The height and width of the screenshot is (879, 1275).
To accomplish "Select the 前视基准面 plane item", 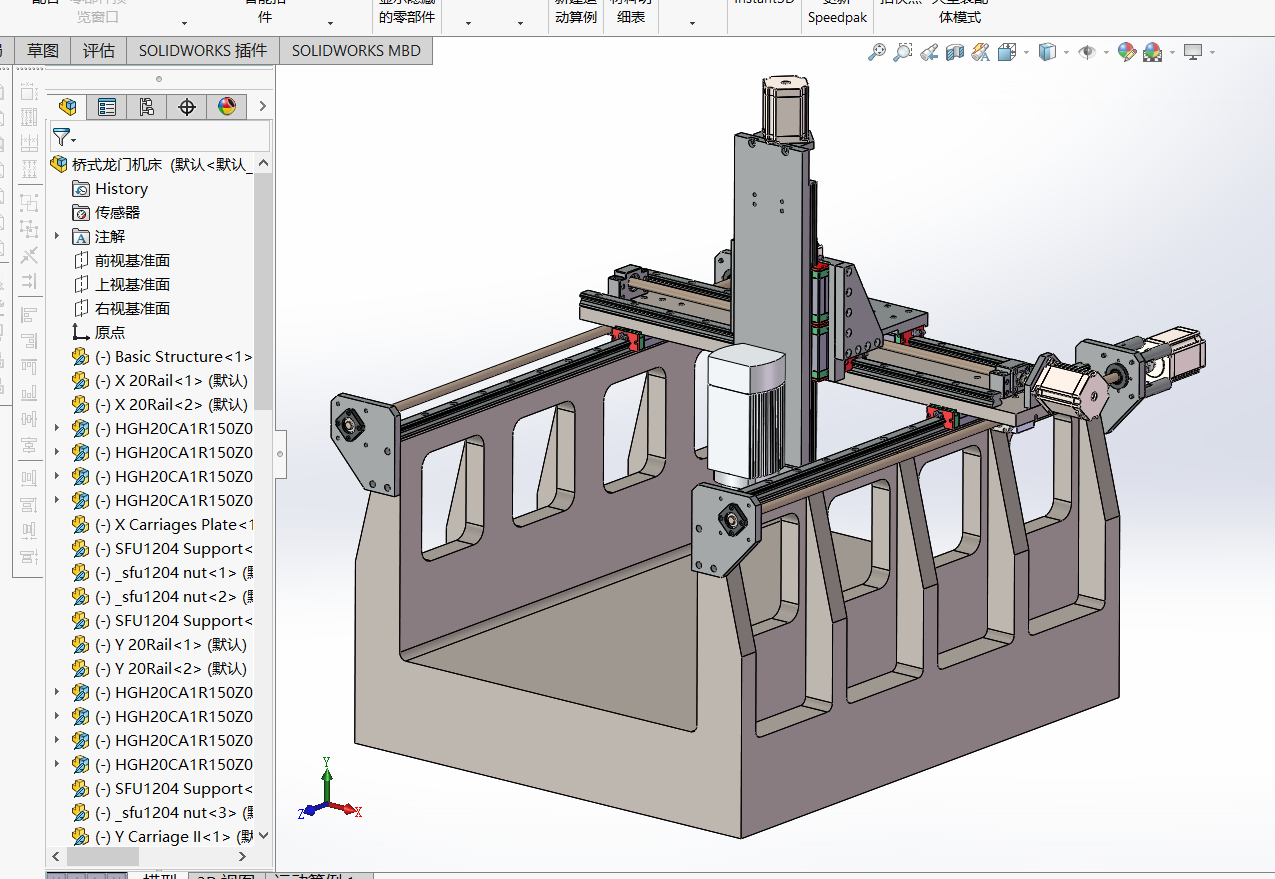I will point(132,261).
